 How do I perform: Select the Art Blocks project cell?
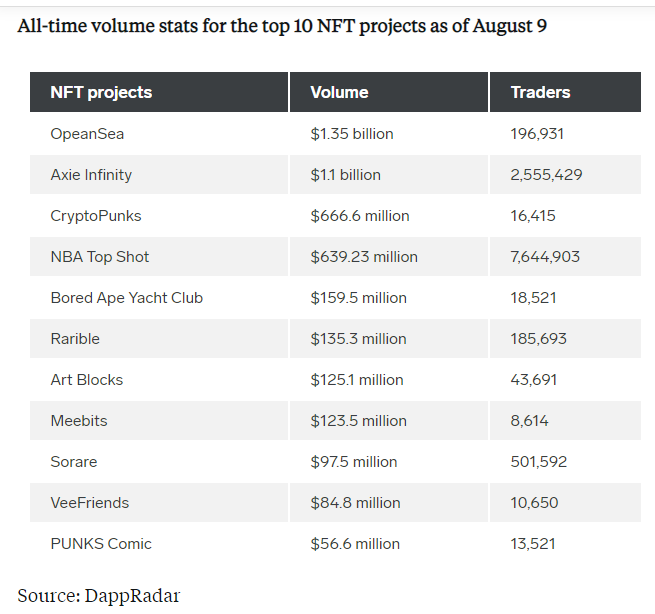click(87, 379)
